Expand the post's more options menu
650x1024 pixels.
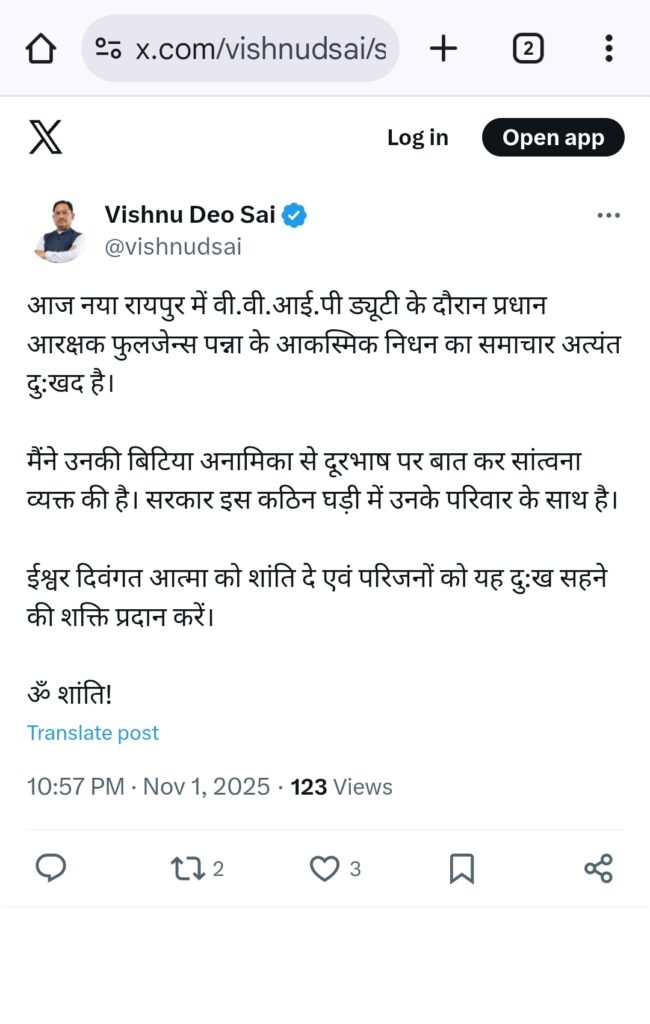tap(608, 215)
